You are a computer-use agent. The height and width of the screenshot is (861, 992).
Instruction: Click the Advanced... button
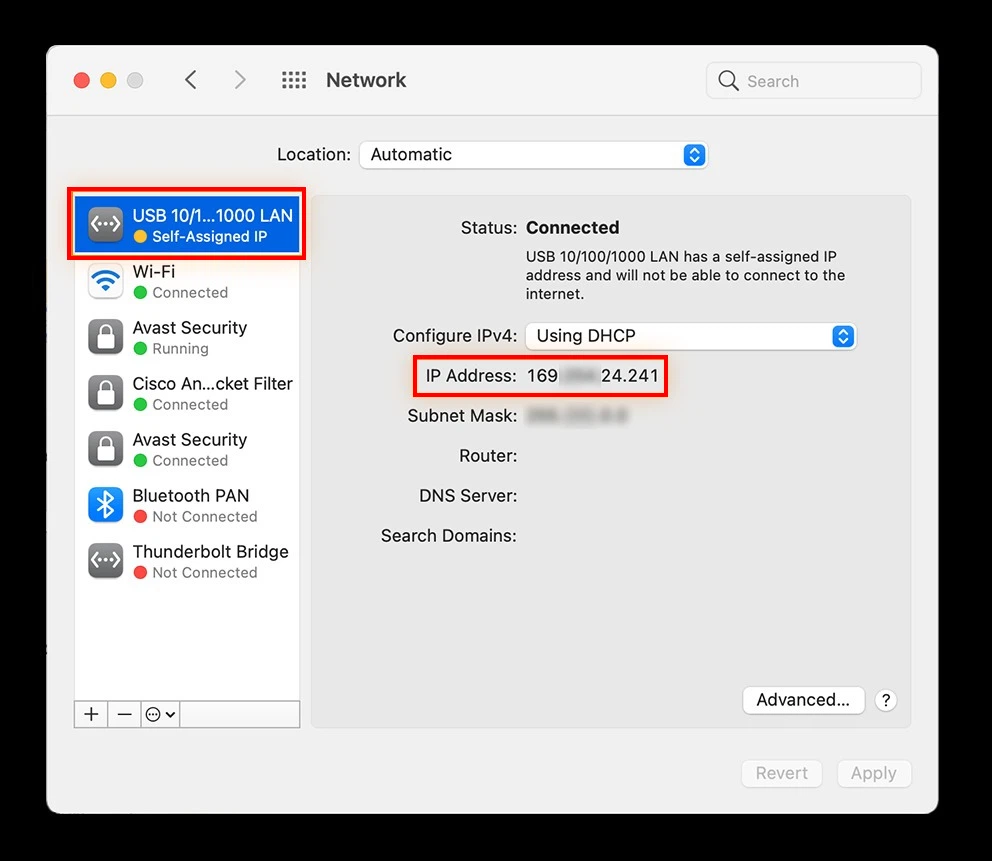(x=803, y=700)
